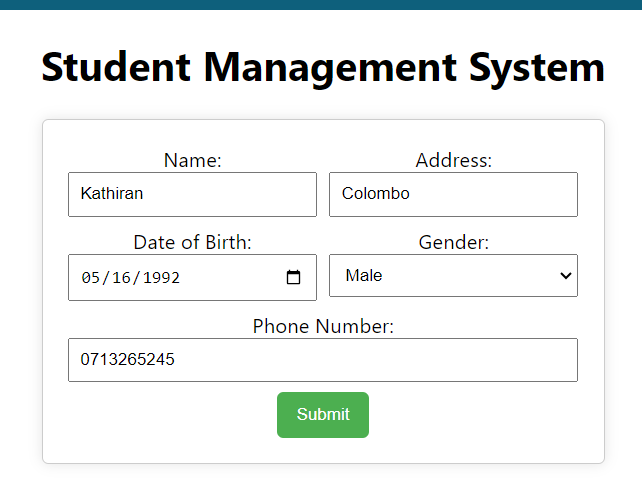Screen dimensions: 642x478
Task: Focus the Phone Number field with 0713265245
Action: (322, 360)
